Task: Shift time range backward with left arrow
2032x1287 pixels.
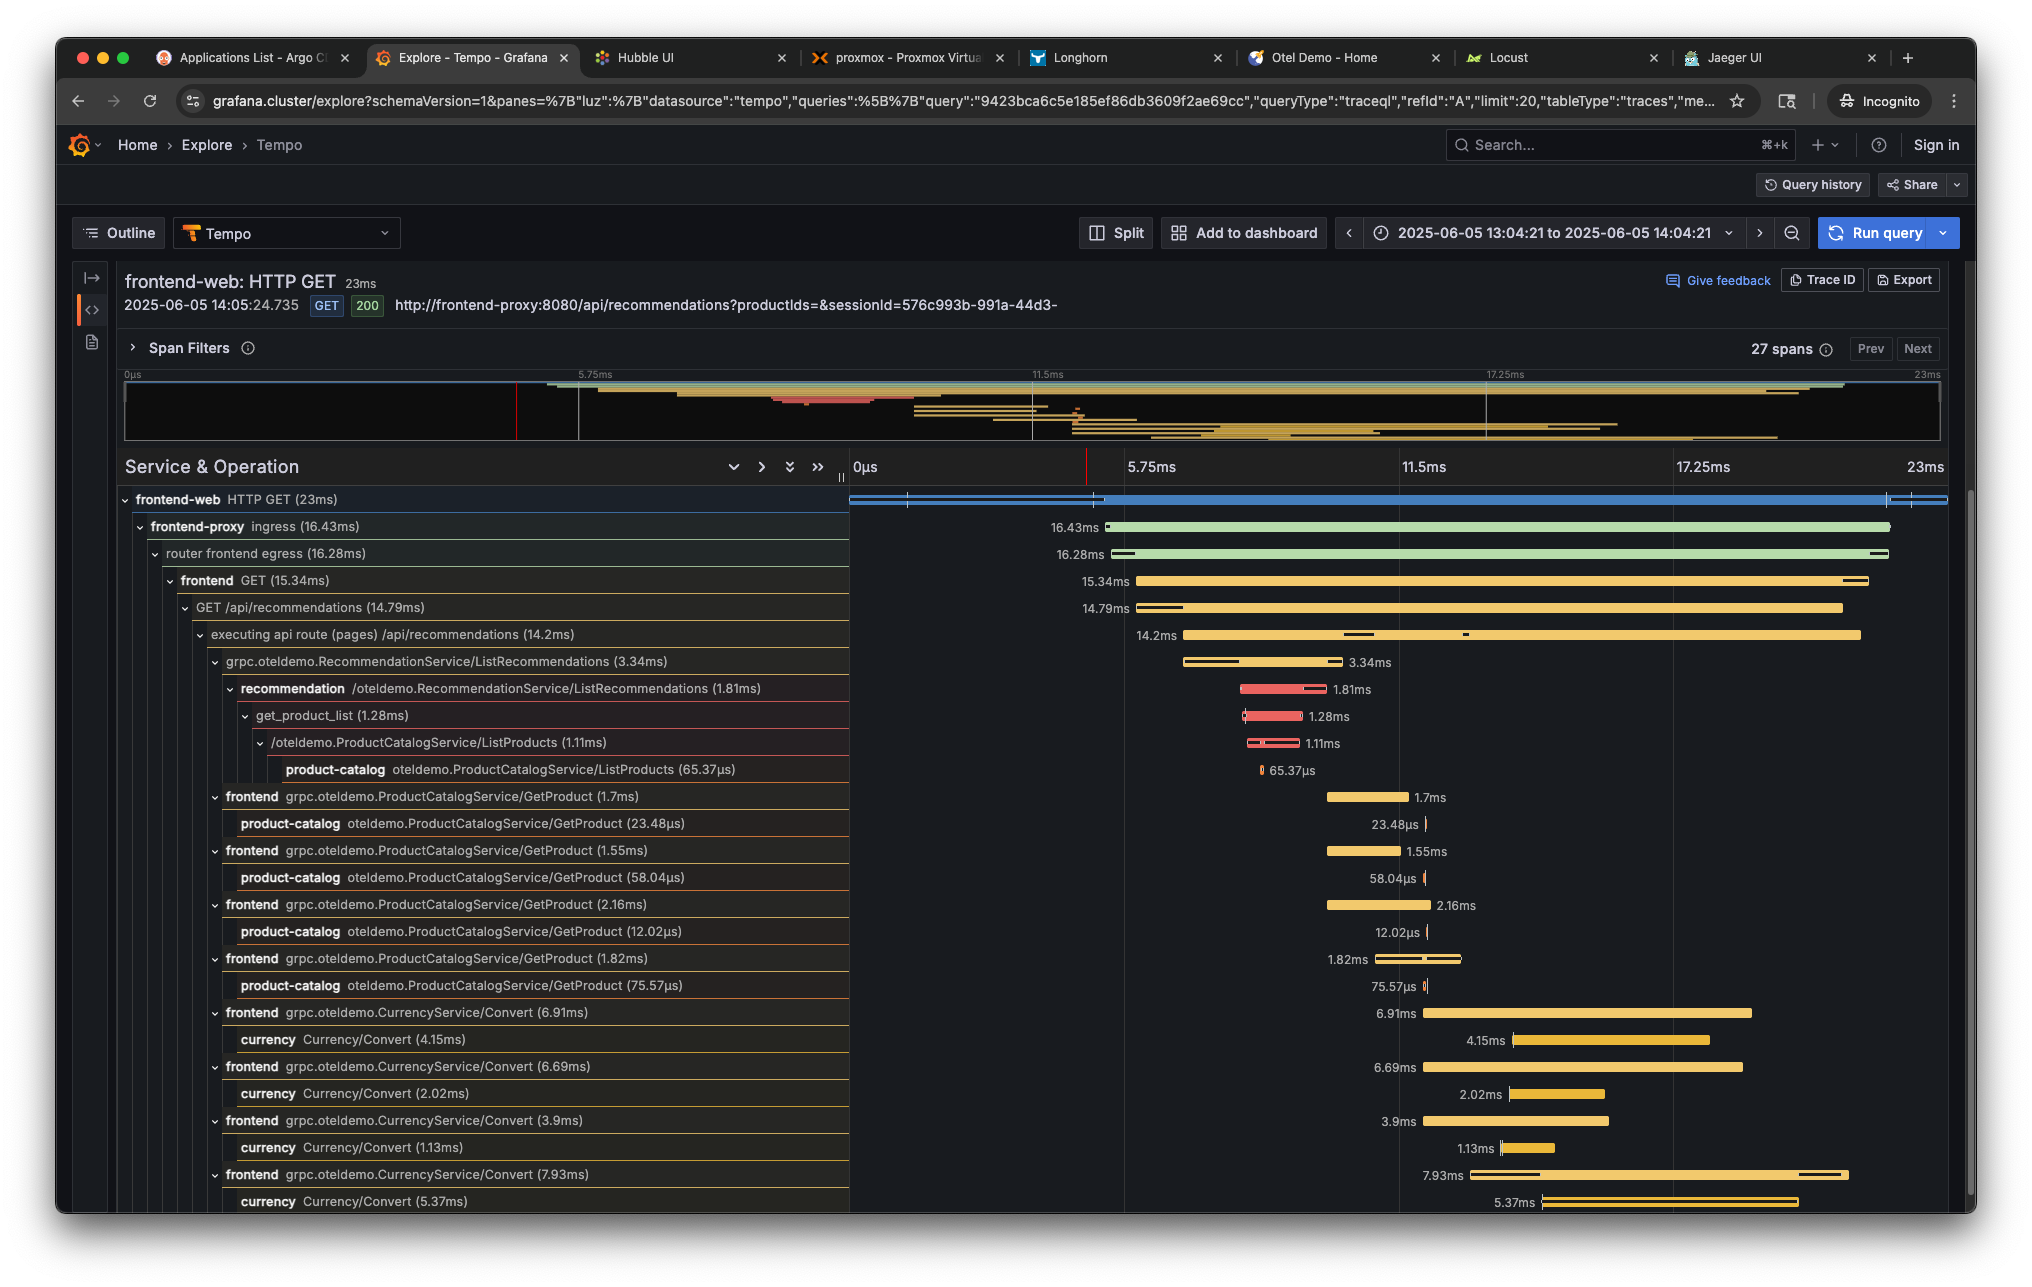Action: (1349, 233)
